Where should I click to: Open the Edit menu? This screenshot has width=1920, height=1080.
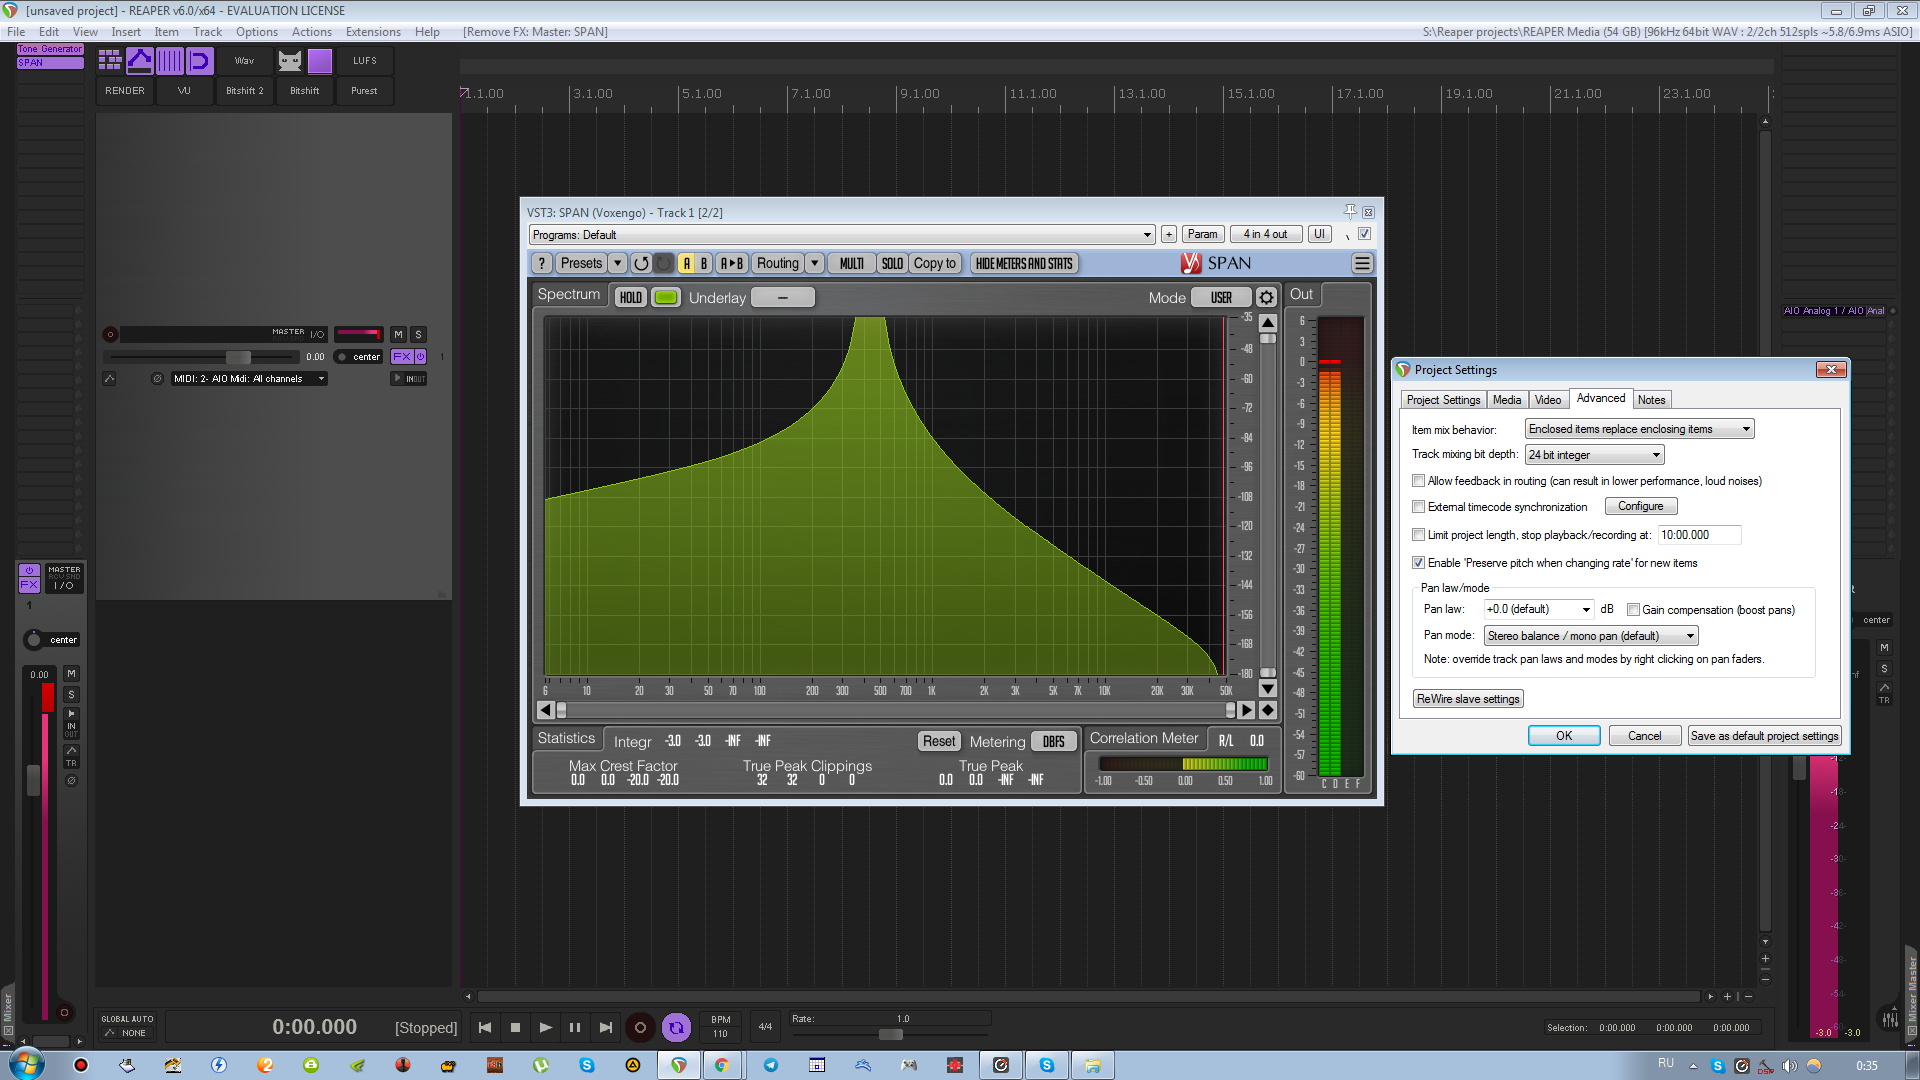[49, 32]
